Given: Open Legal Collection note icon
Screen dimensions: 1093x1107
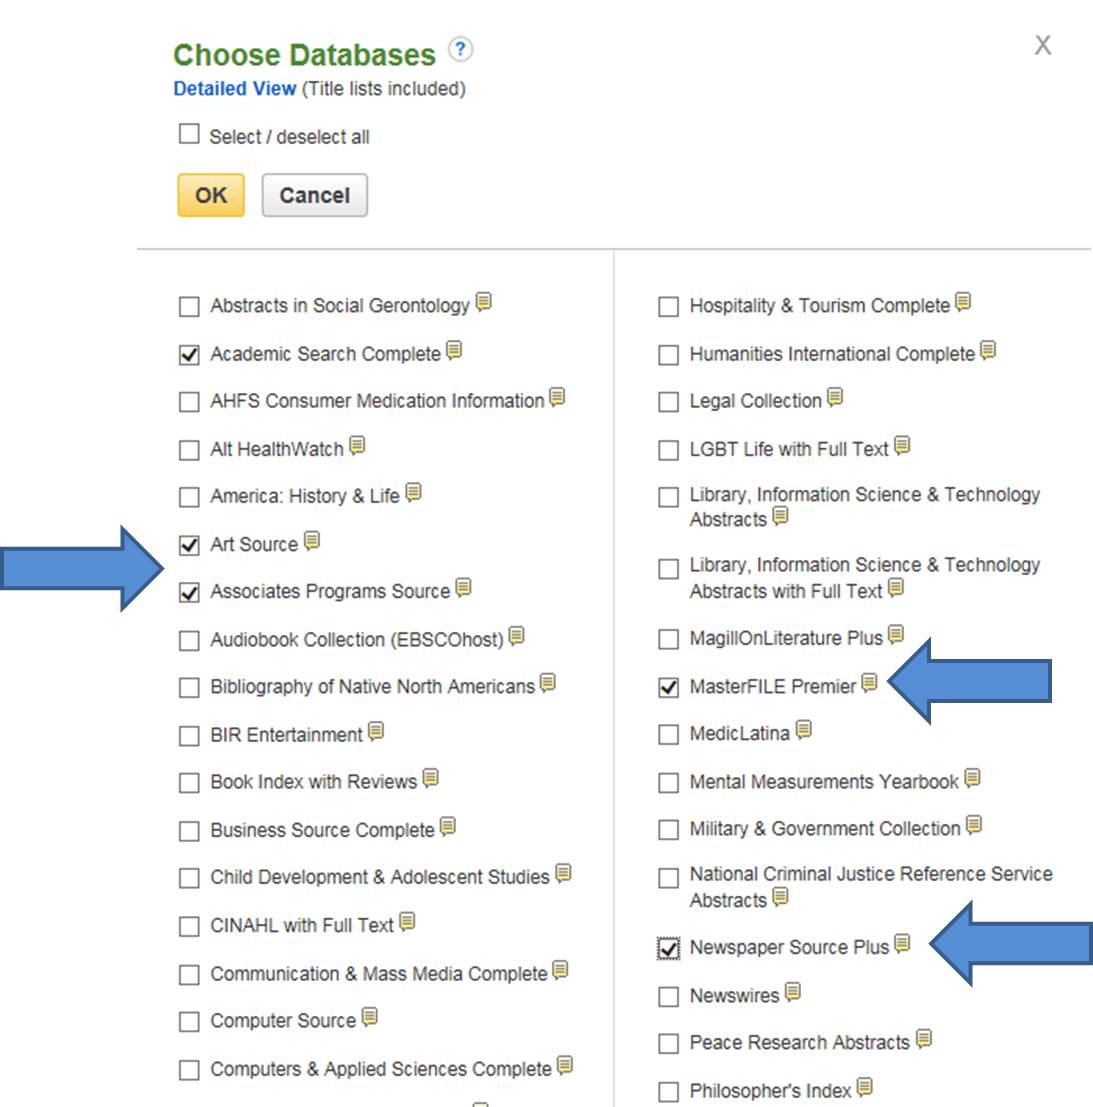Looking at the screenshot, I should click(835, 397).
